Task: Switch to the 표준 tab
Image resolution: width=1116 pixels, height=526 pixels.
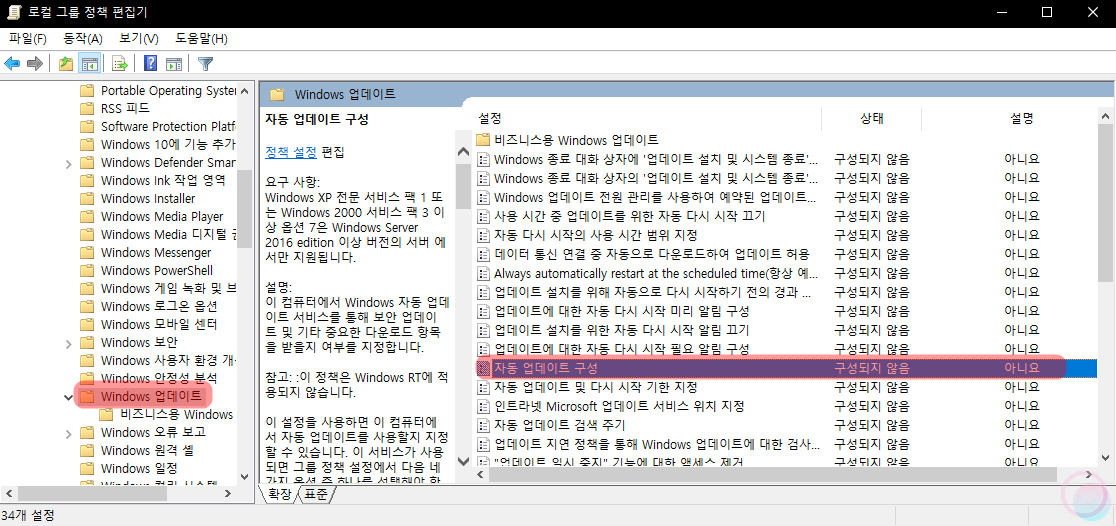Action: pos(315,495)
